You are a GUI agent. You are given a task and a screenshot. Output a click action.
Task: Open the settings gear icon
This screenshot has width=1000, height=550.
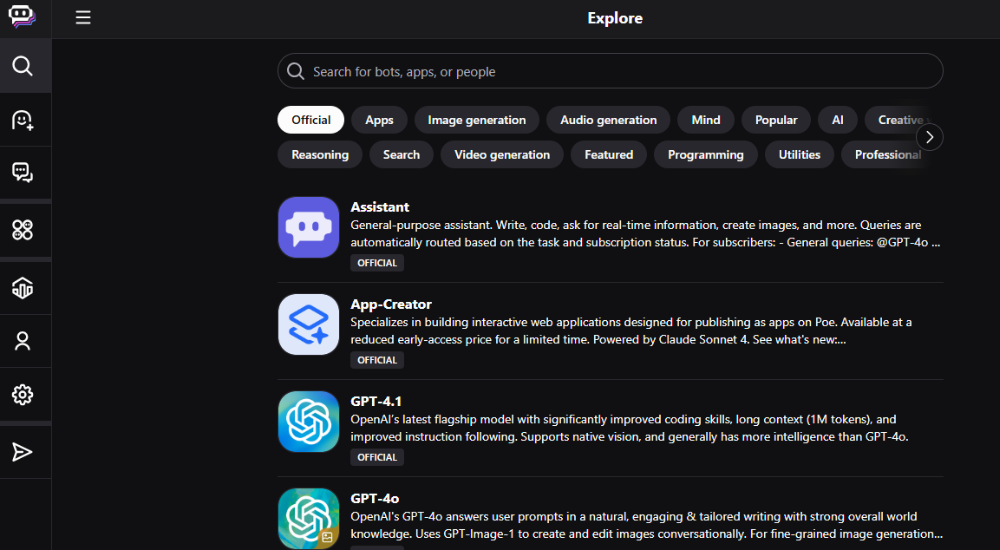coord(22,394)
